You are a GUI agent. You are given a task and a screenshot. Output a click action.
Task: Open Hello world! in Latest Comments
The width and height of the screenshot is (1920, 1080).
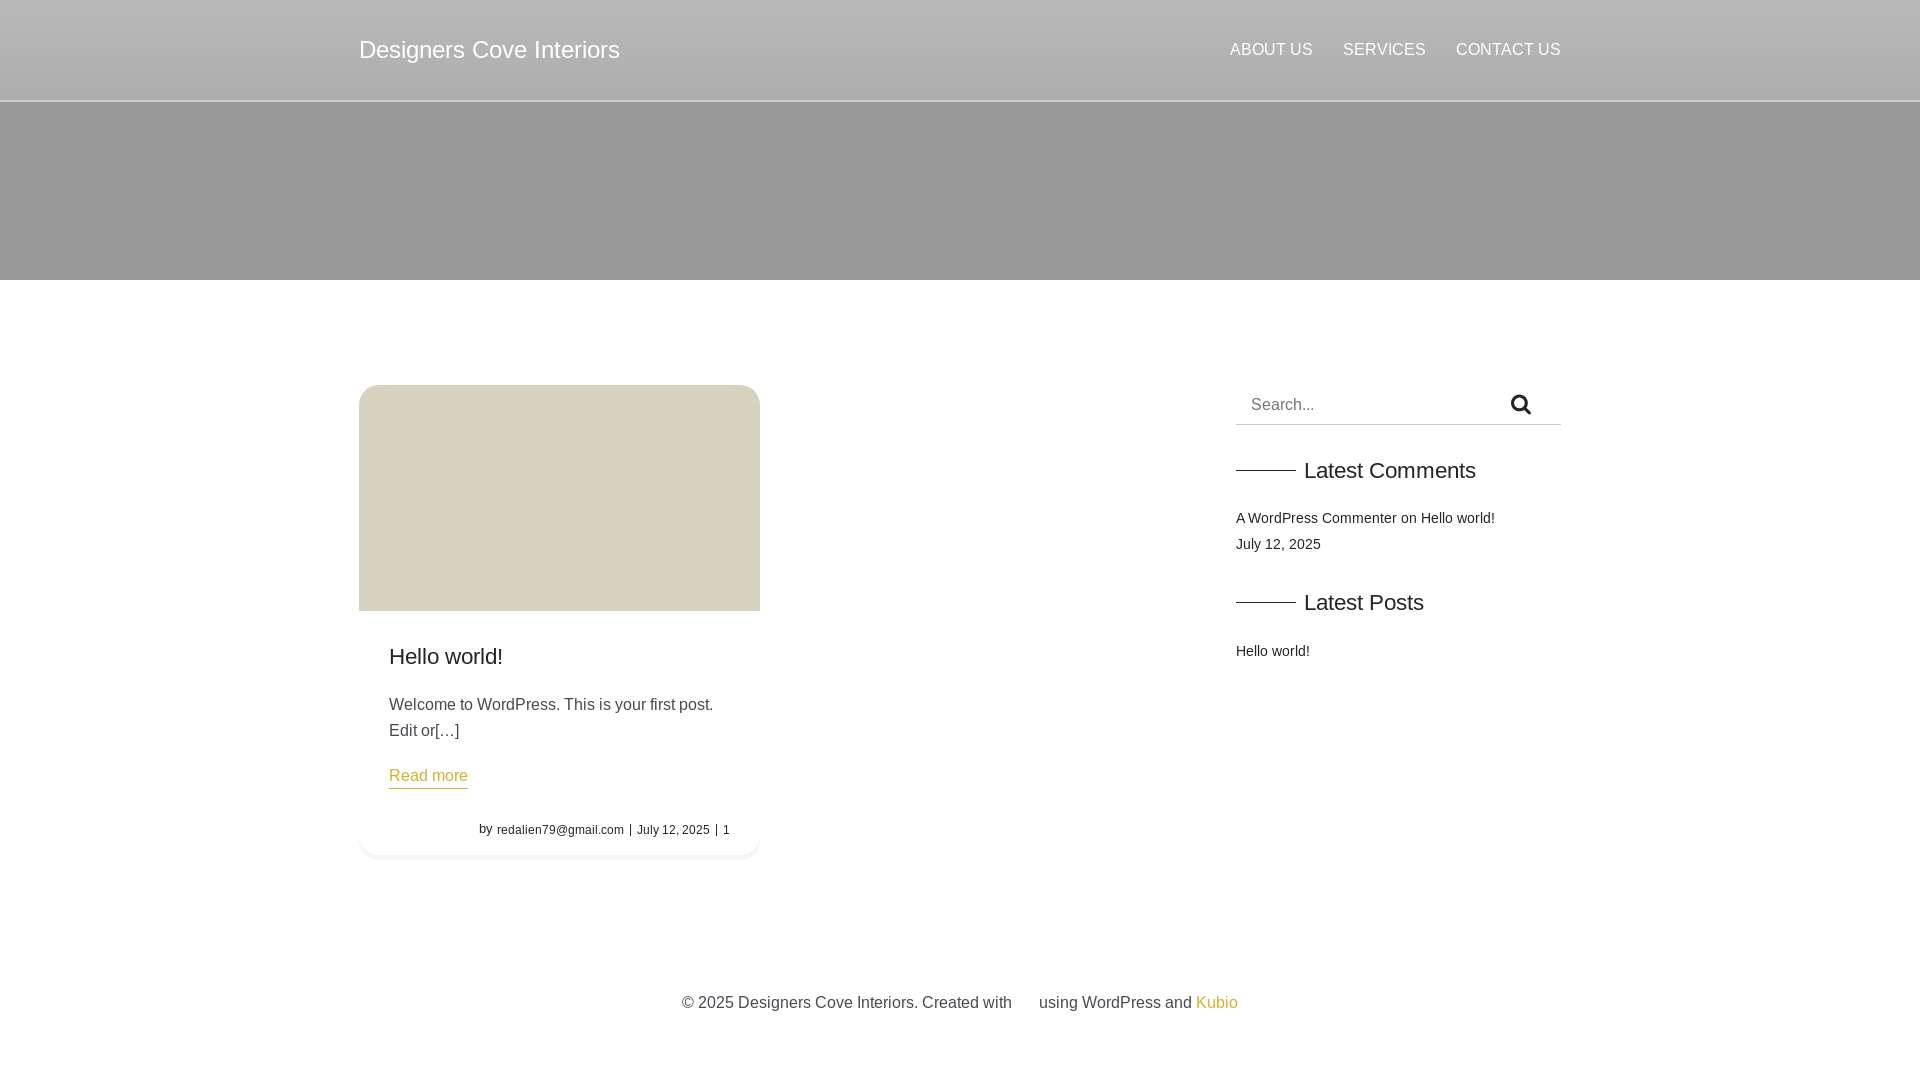(x=1457, y=518)
